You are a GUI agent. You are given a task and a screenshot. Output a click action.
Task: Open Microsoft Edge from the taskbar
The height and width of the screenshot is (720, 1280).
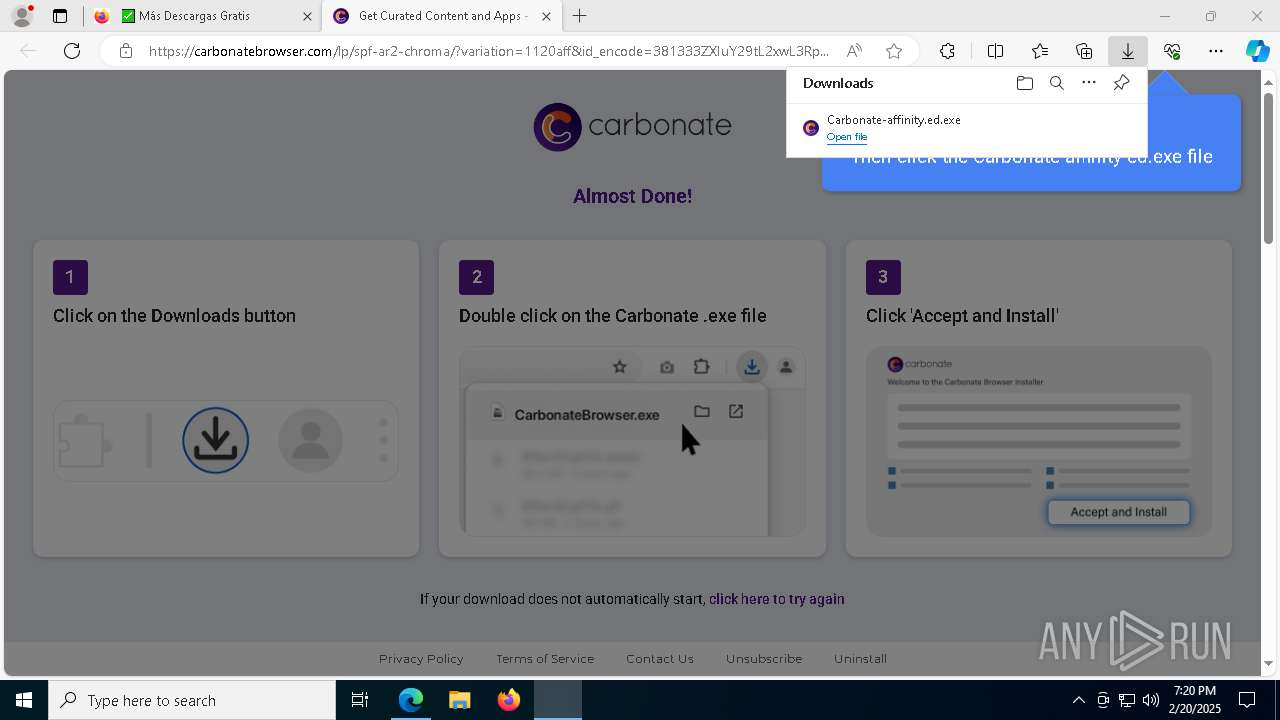[x=411, y=700]
